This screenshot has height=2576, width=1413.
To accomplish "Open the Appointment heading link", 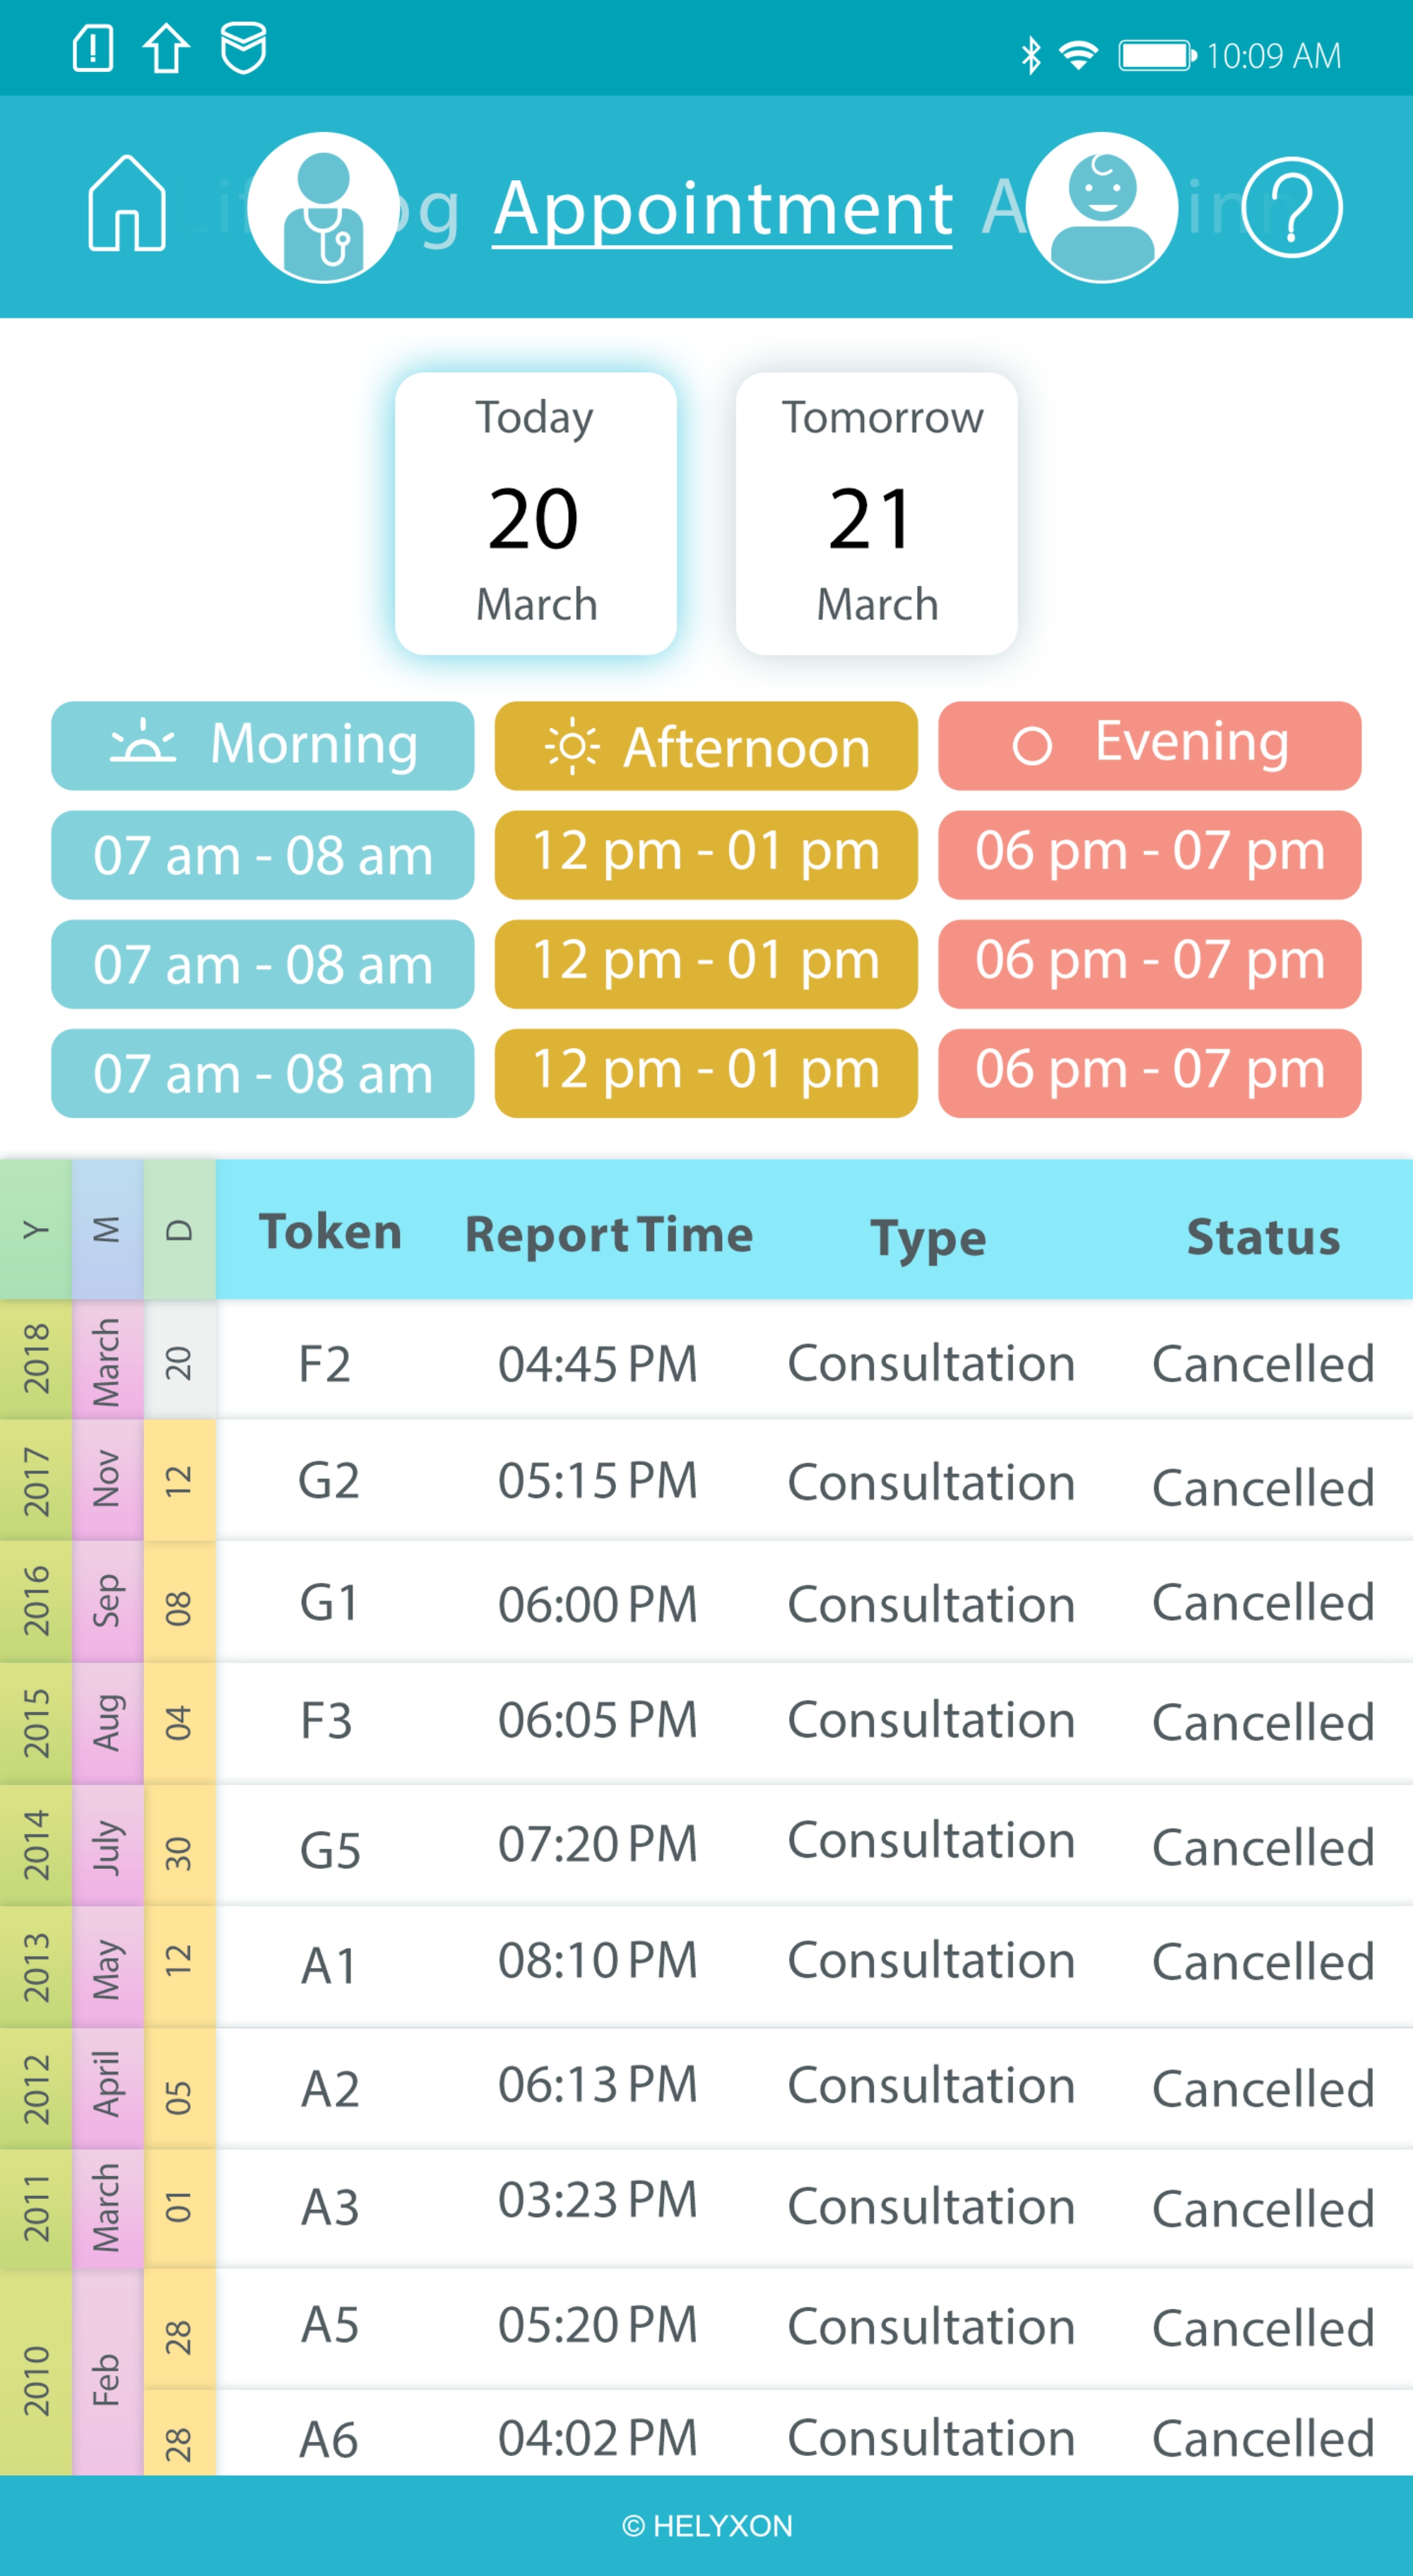I will coord(722,208).
